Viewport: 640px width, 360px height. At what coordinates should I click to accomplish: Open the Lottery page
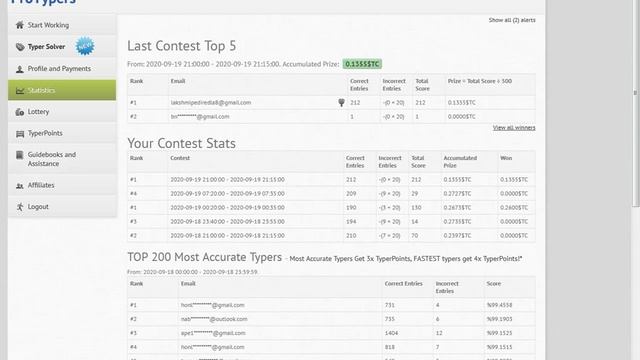[x=62, y=112]
